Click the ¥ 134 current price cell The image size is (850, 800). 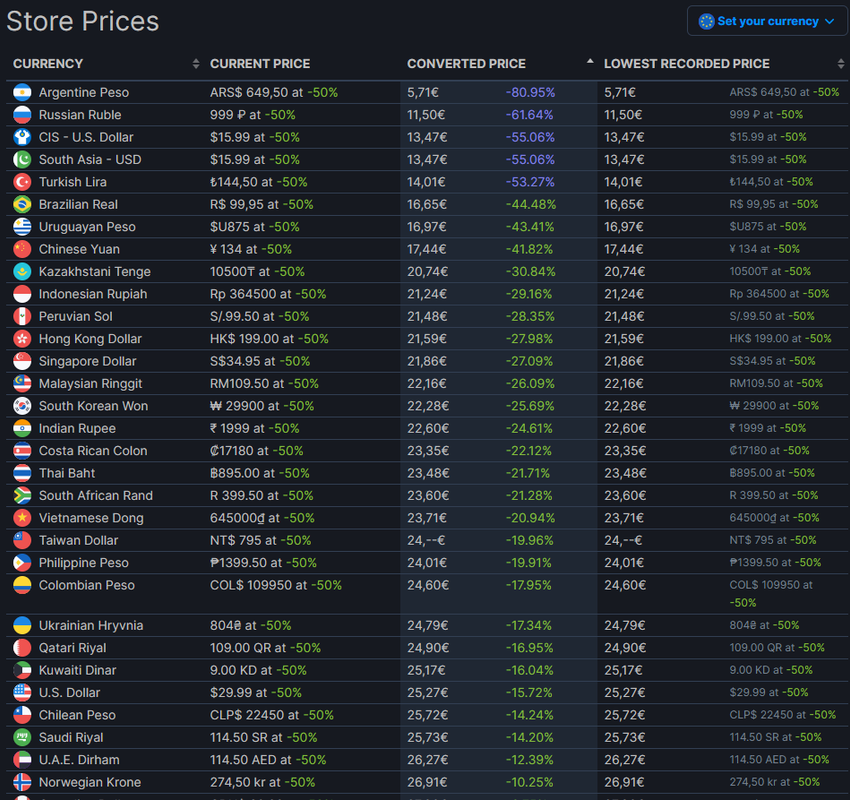pos(251,249)
